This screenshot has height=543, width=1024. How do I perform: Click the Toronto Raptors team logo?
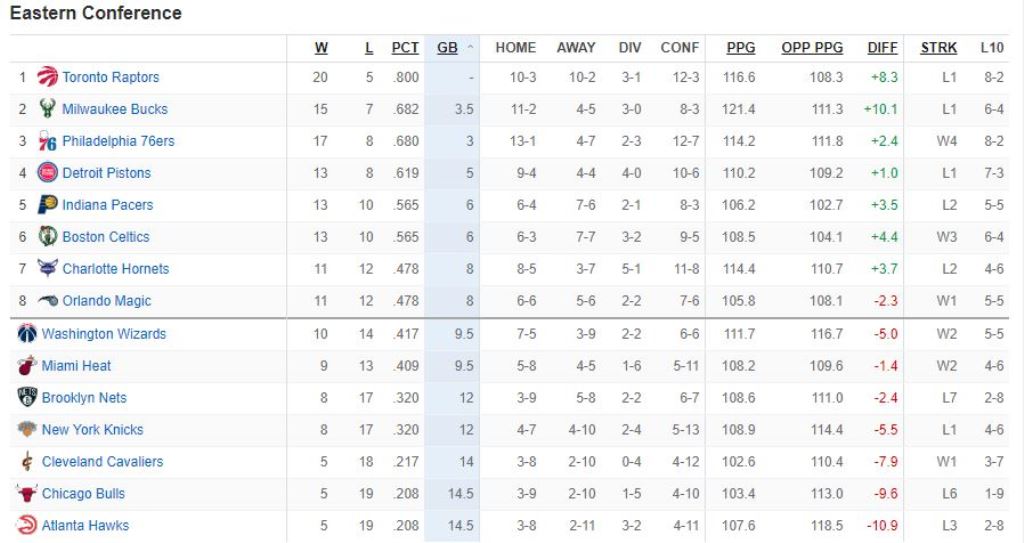tap(47, 77)
